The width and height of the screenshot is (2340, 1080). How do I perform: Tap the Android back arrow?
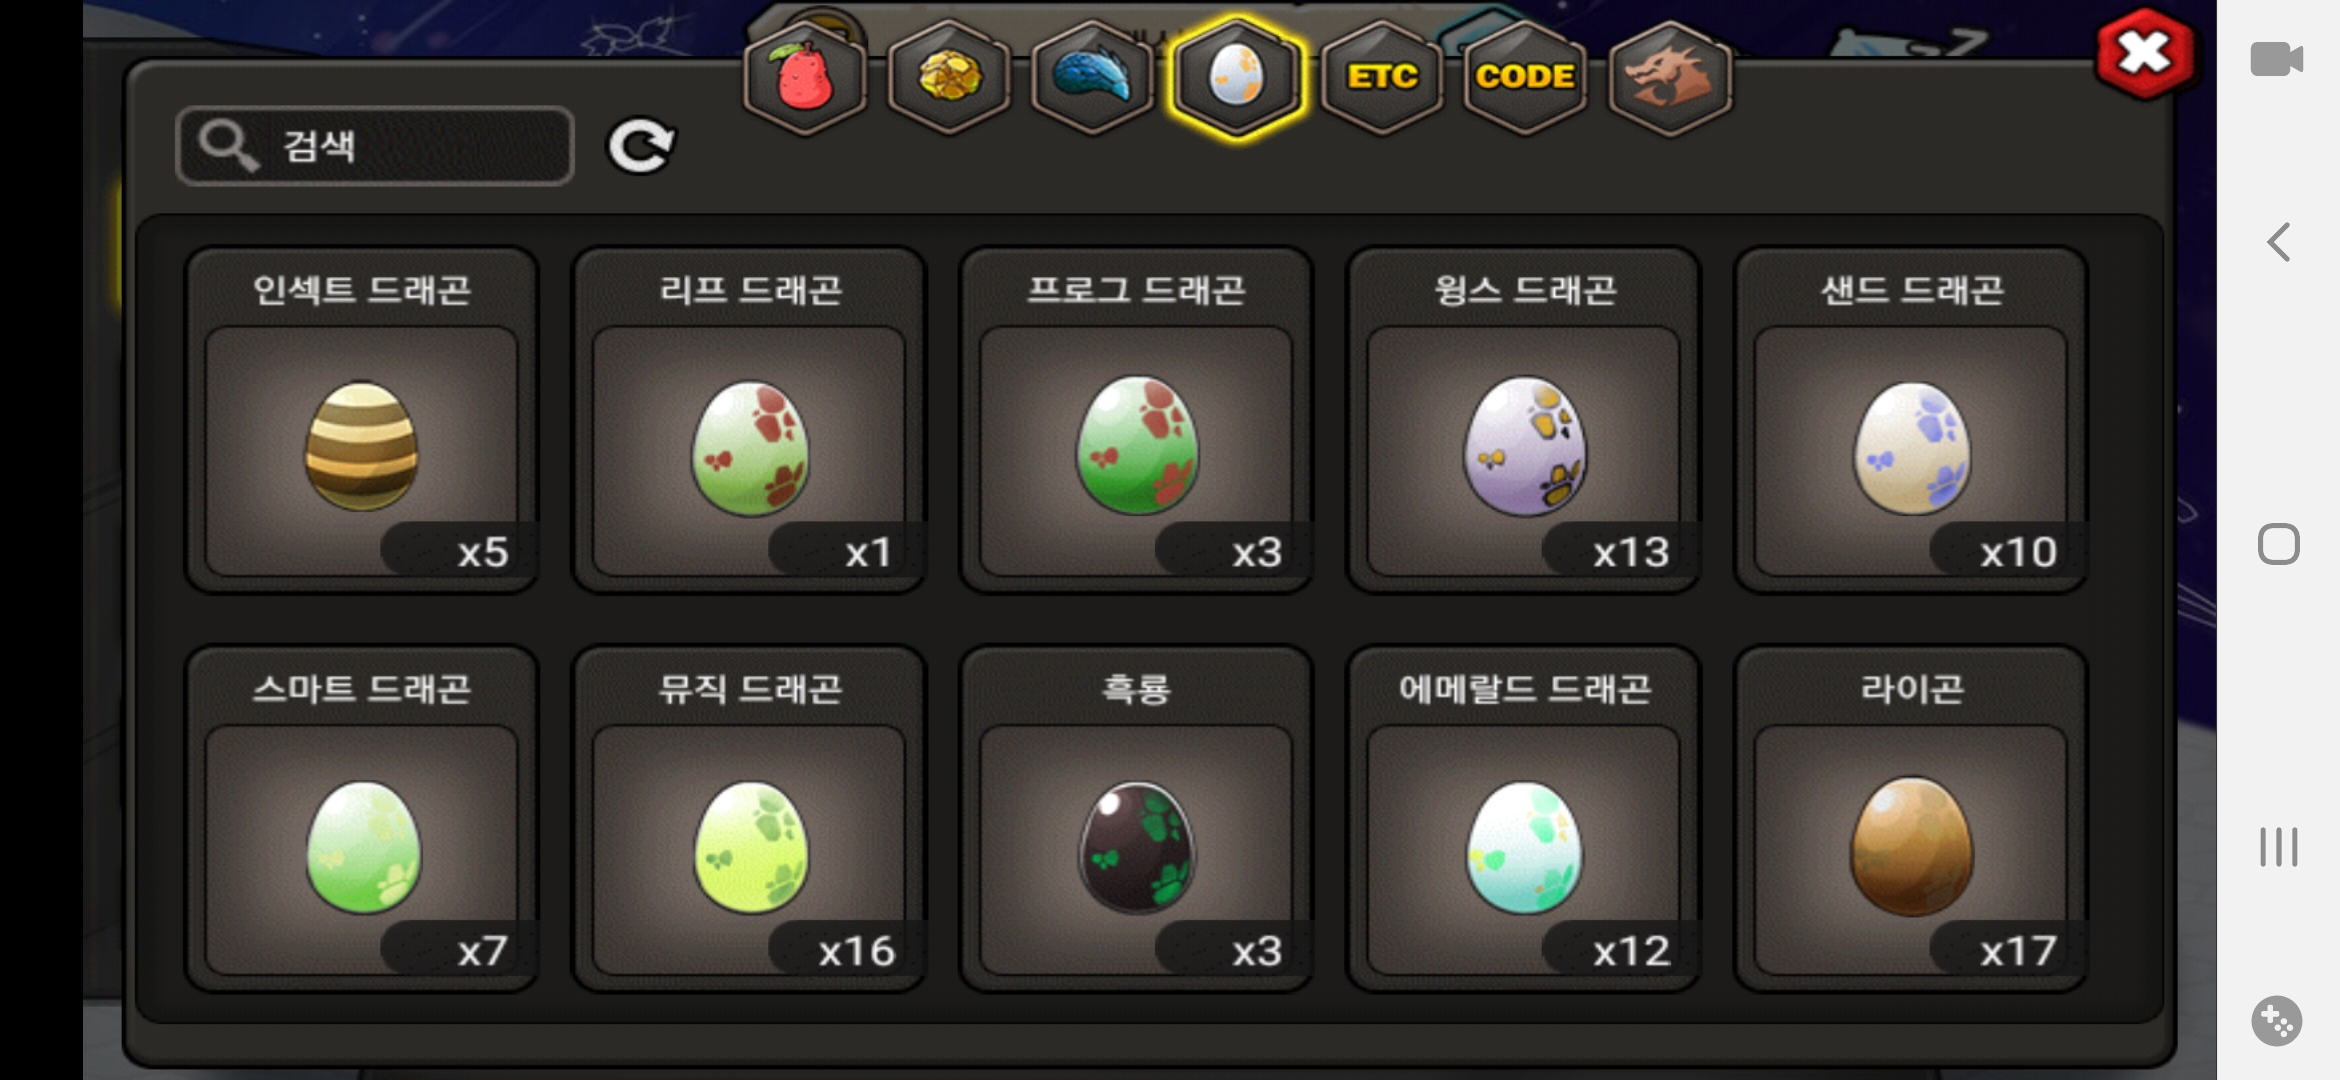click(x=2278, y=242)
